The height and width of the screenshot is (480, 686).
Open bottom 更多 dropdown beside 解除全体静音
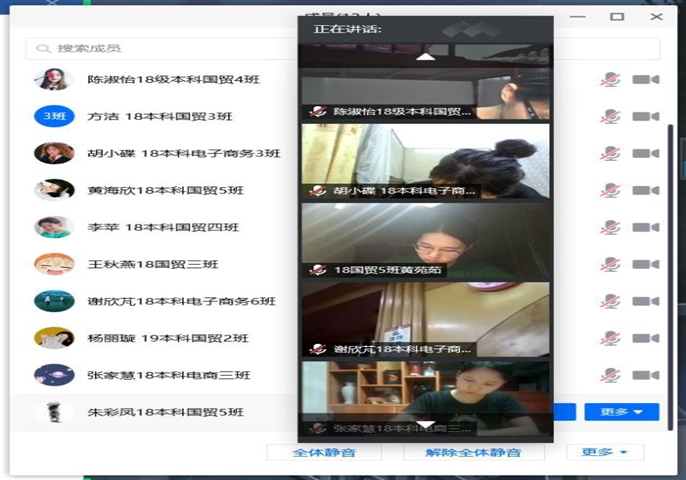point(605,452)
